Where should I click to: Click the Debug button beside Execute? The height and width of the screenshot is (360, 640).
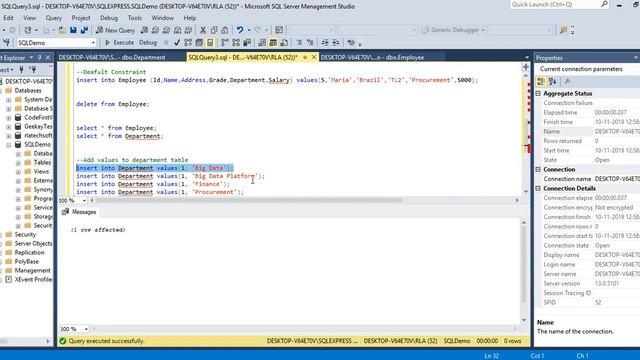pyautogui.click(x=148, y=42)
